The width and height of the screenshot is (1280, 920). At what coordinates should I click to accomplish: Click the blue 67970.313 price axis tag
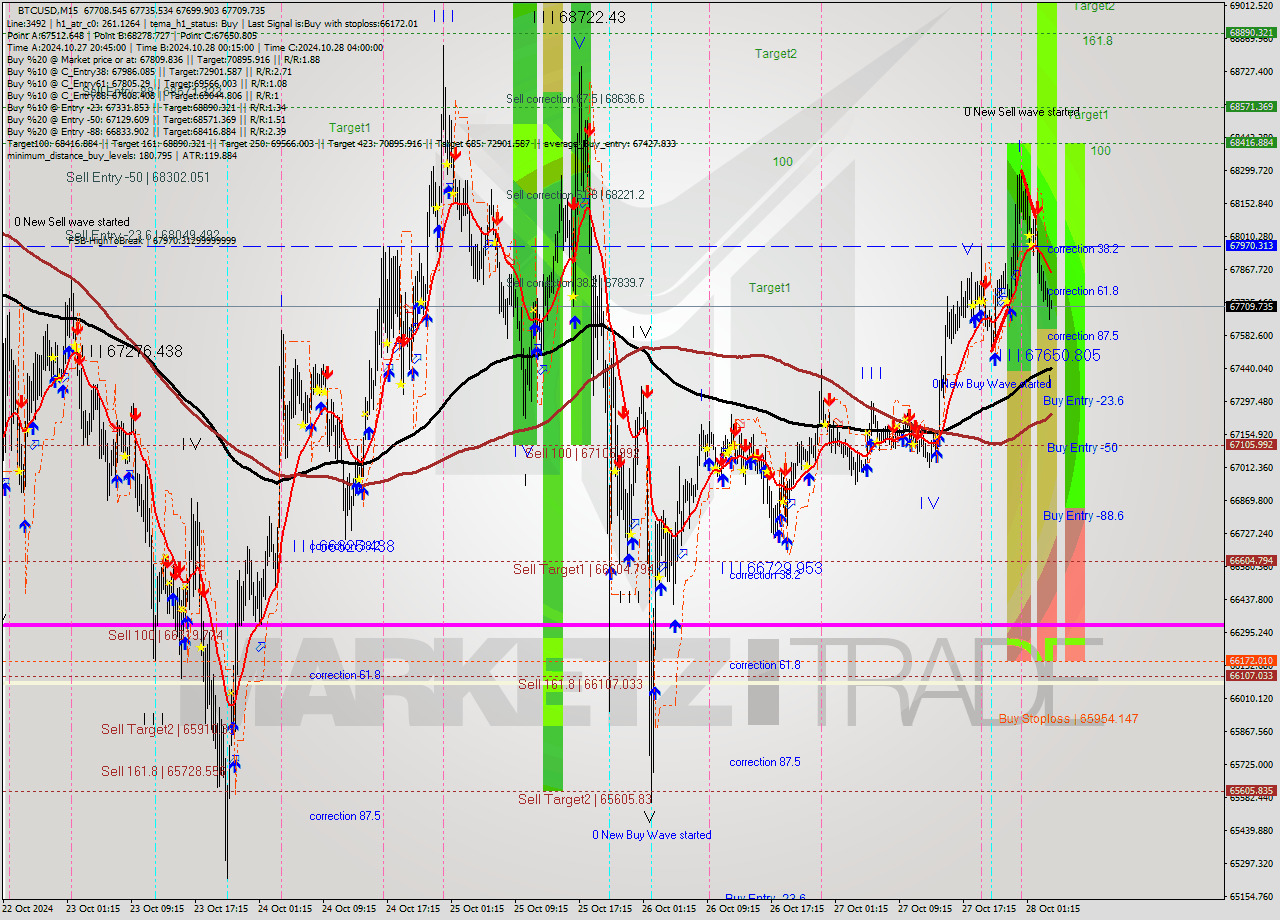coord(1251,245)
